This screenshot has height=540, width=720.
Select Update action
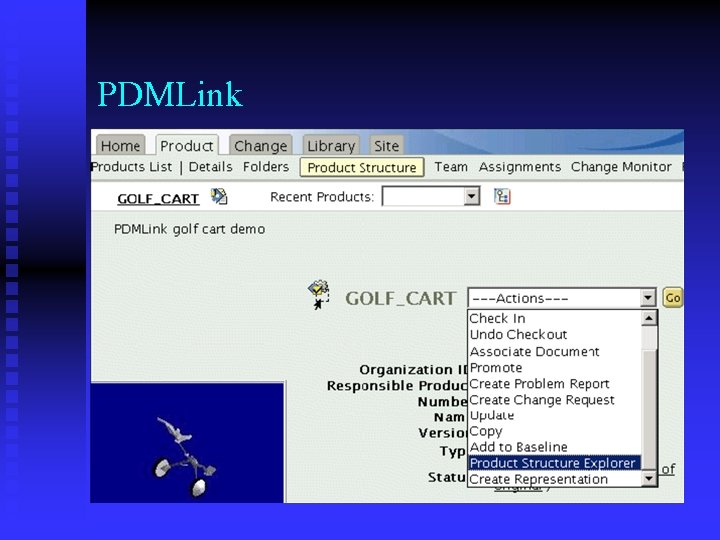tap(554, 415)
